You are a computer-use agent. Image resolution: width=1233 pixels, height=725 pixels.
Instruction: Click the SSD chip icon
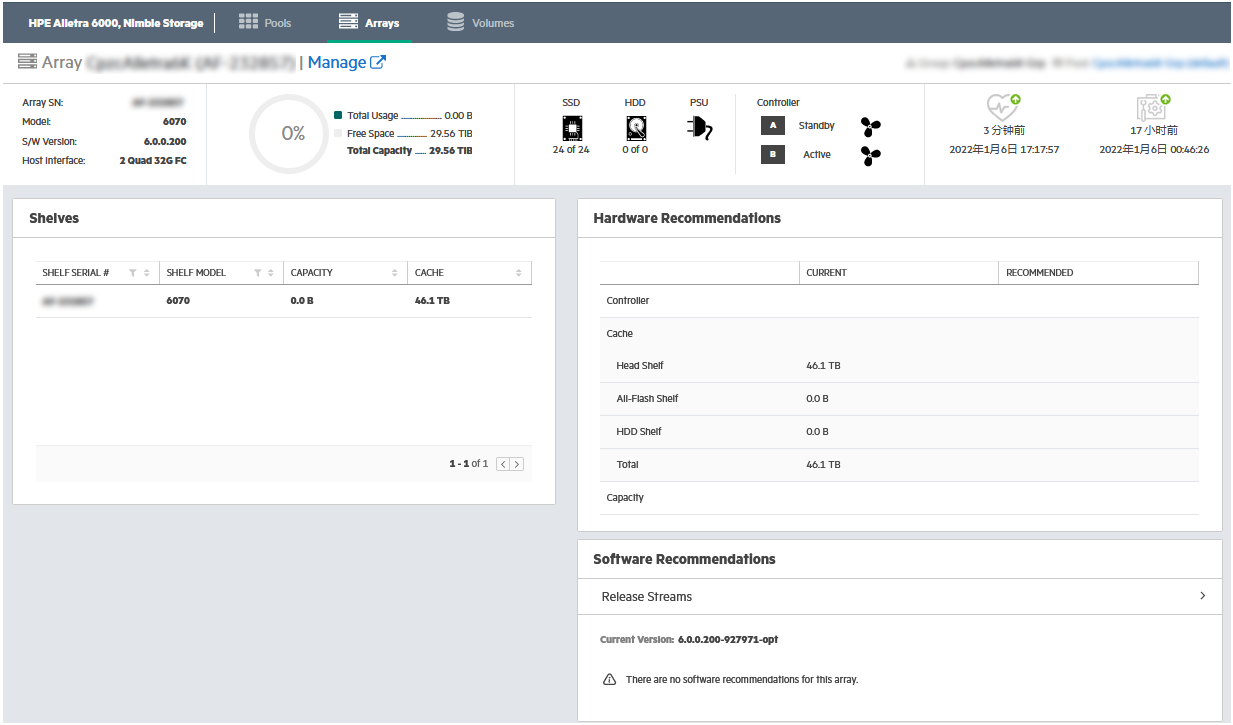(x=571, y=128)
